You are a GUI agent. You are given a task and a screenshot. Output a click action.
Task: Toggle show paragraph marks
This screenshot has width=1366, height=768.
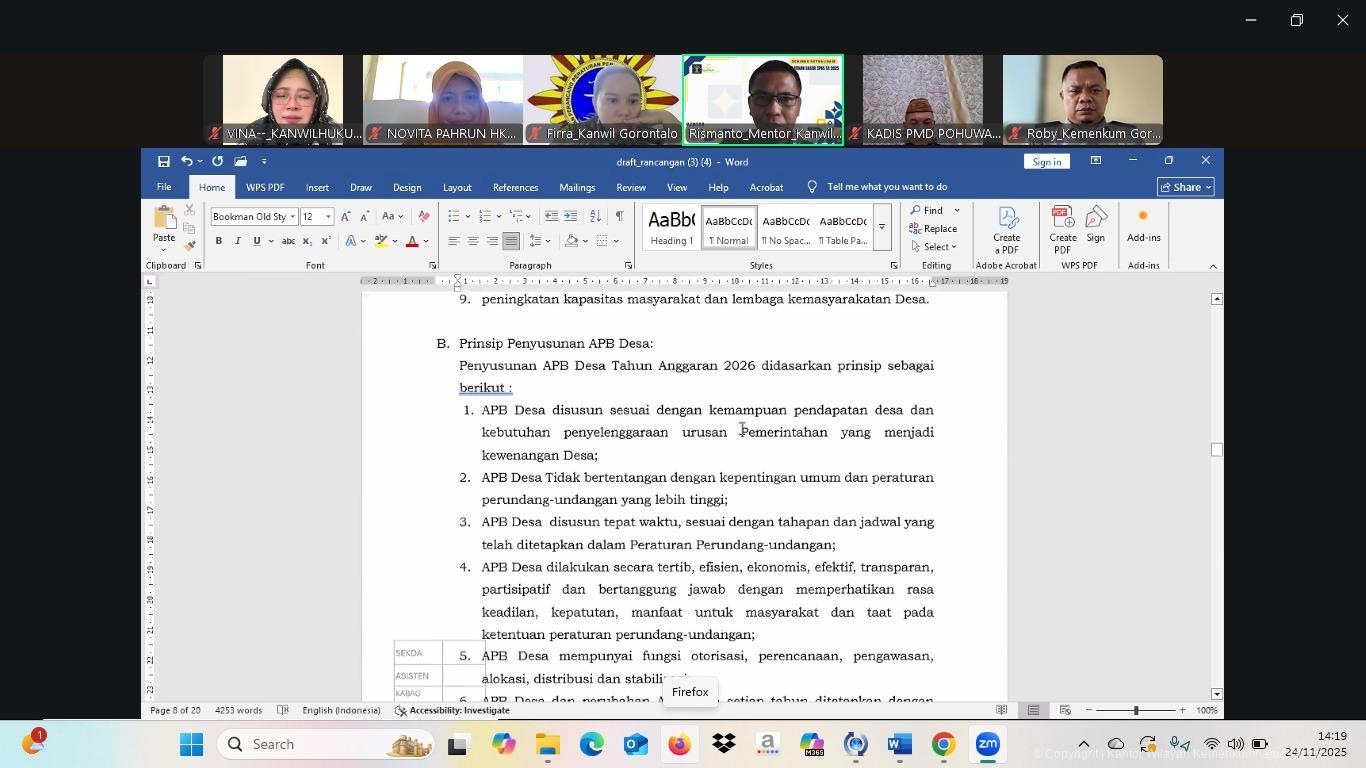tap(619, 216)
